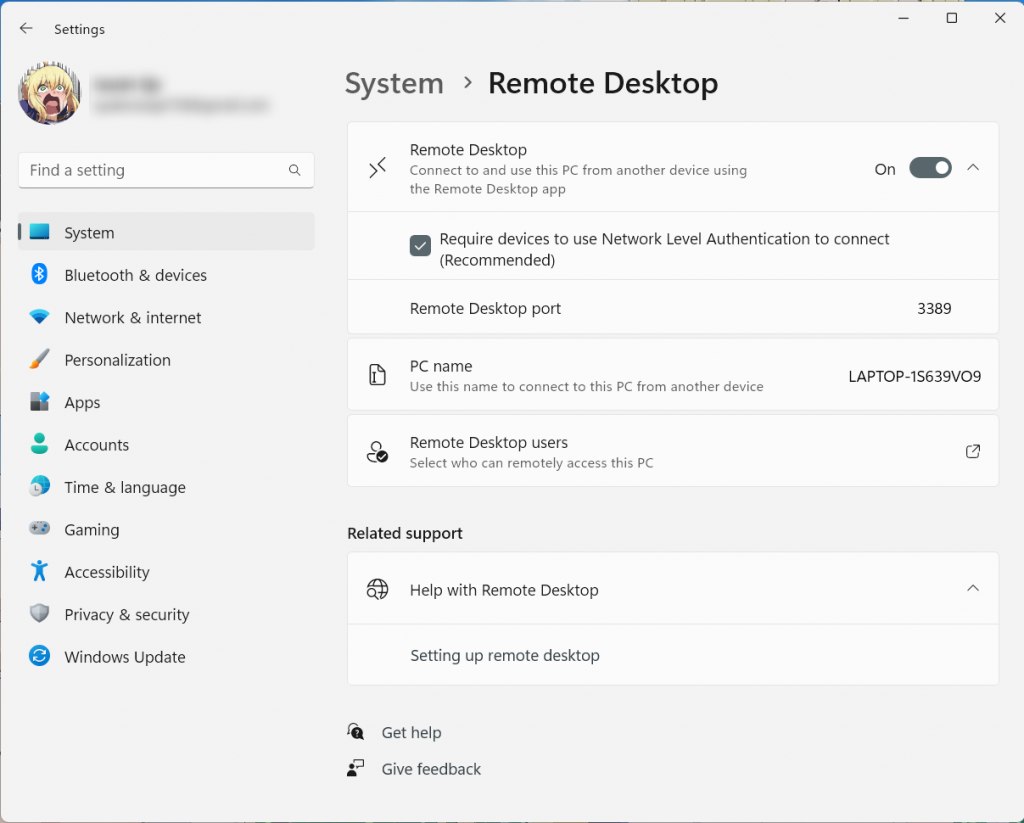Close the Settings window
Image resolution: width=1024 pixels, height=823 pixels.
point(1000,18)
